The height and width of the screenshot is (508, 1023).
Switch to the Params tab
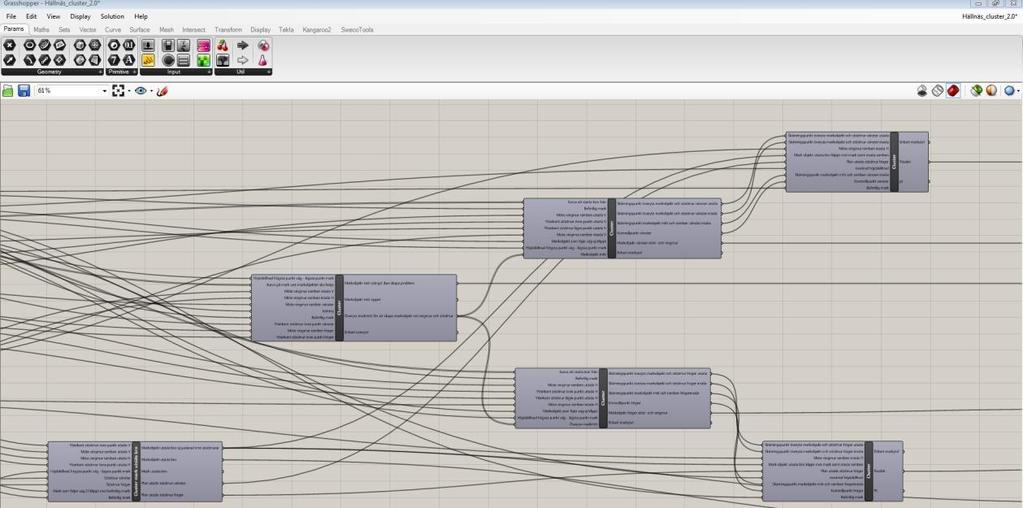point(14,29)
